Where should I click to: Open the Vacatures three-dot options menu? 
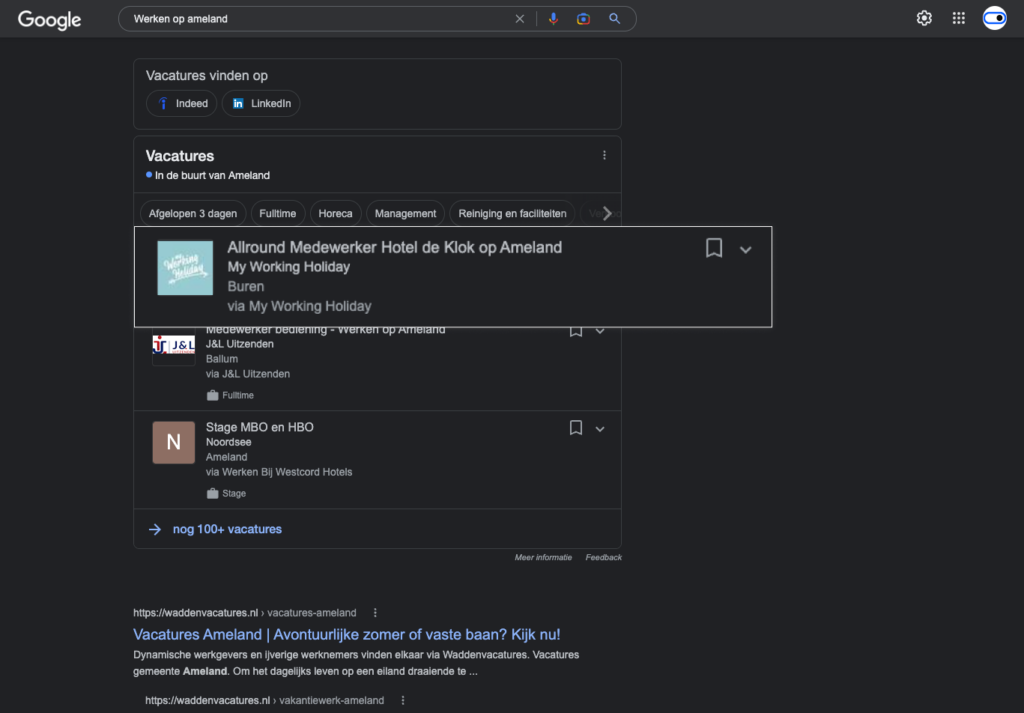click(x=604, y=155)
